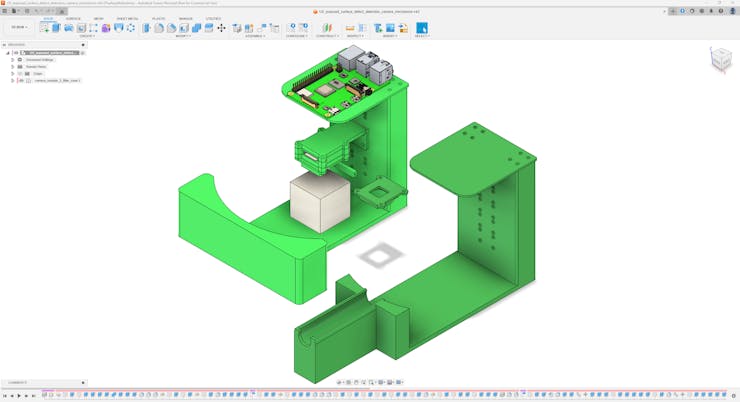
Task: Select the Offset Plane construct tool
Action: [327, 28]
